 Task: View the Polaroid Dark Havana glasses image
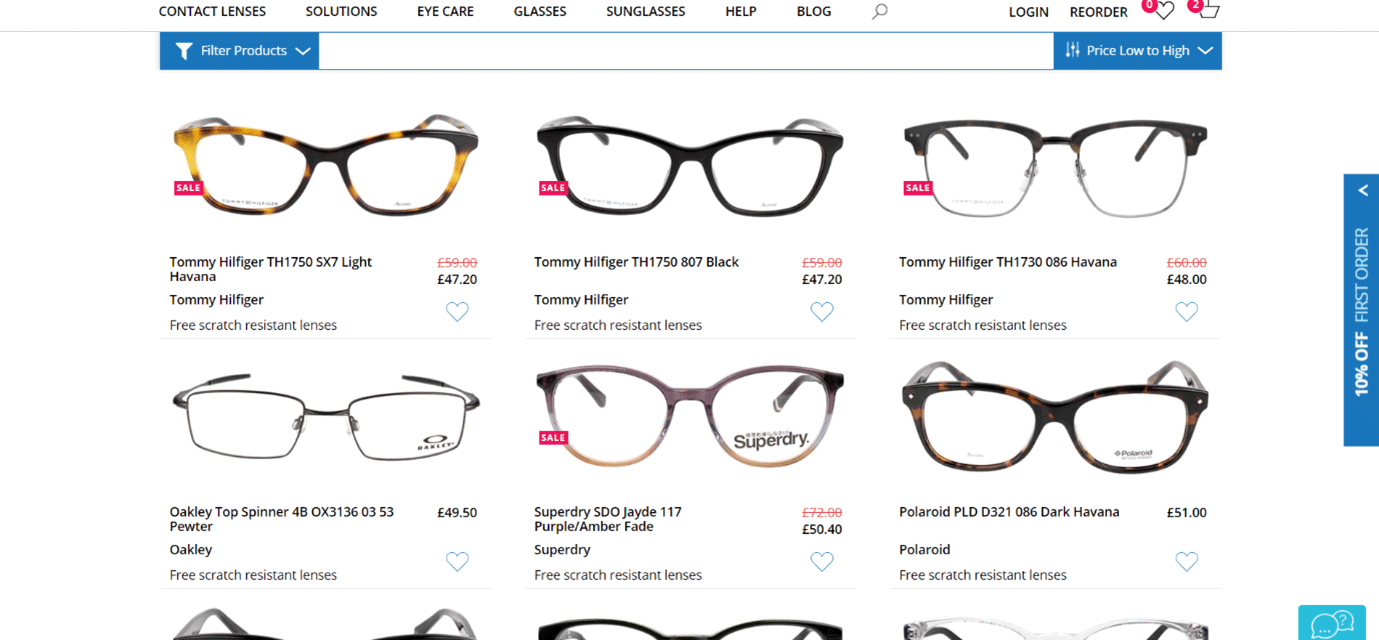pyautogui.click(x=1056, y=416)
